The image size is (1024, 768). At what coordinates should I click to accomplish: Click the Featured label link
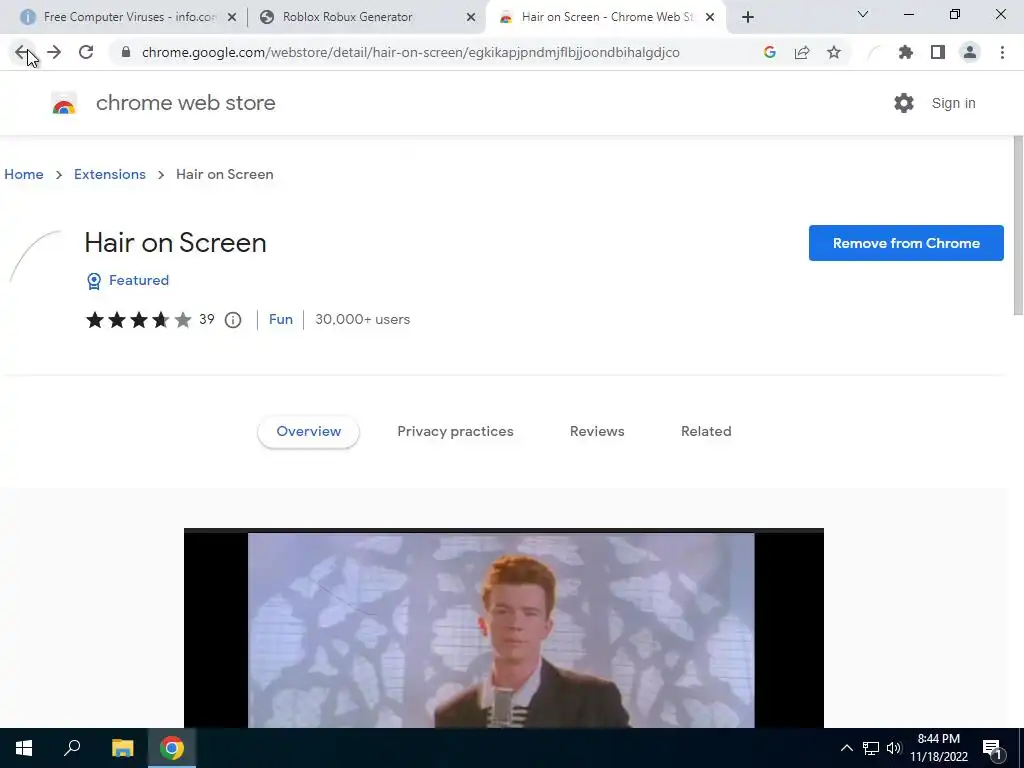point(139,280)
